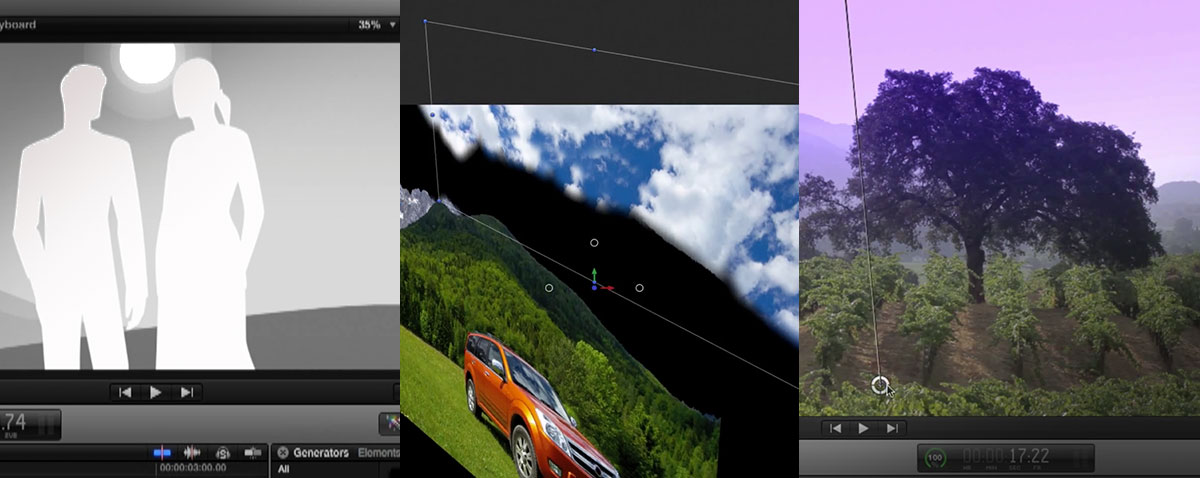This screenshot has height=478, width=1200.
Task: Go to previous edit in silhouette viewer
Action: (125, 392)
